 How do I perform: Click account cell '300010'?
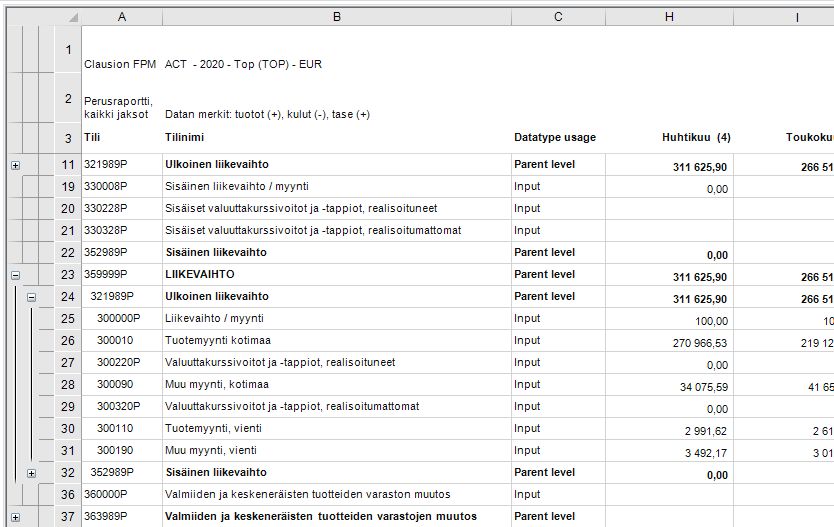click(x=122, y=340)
